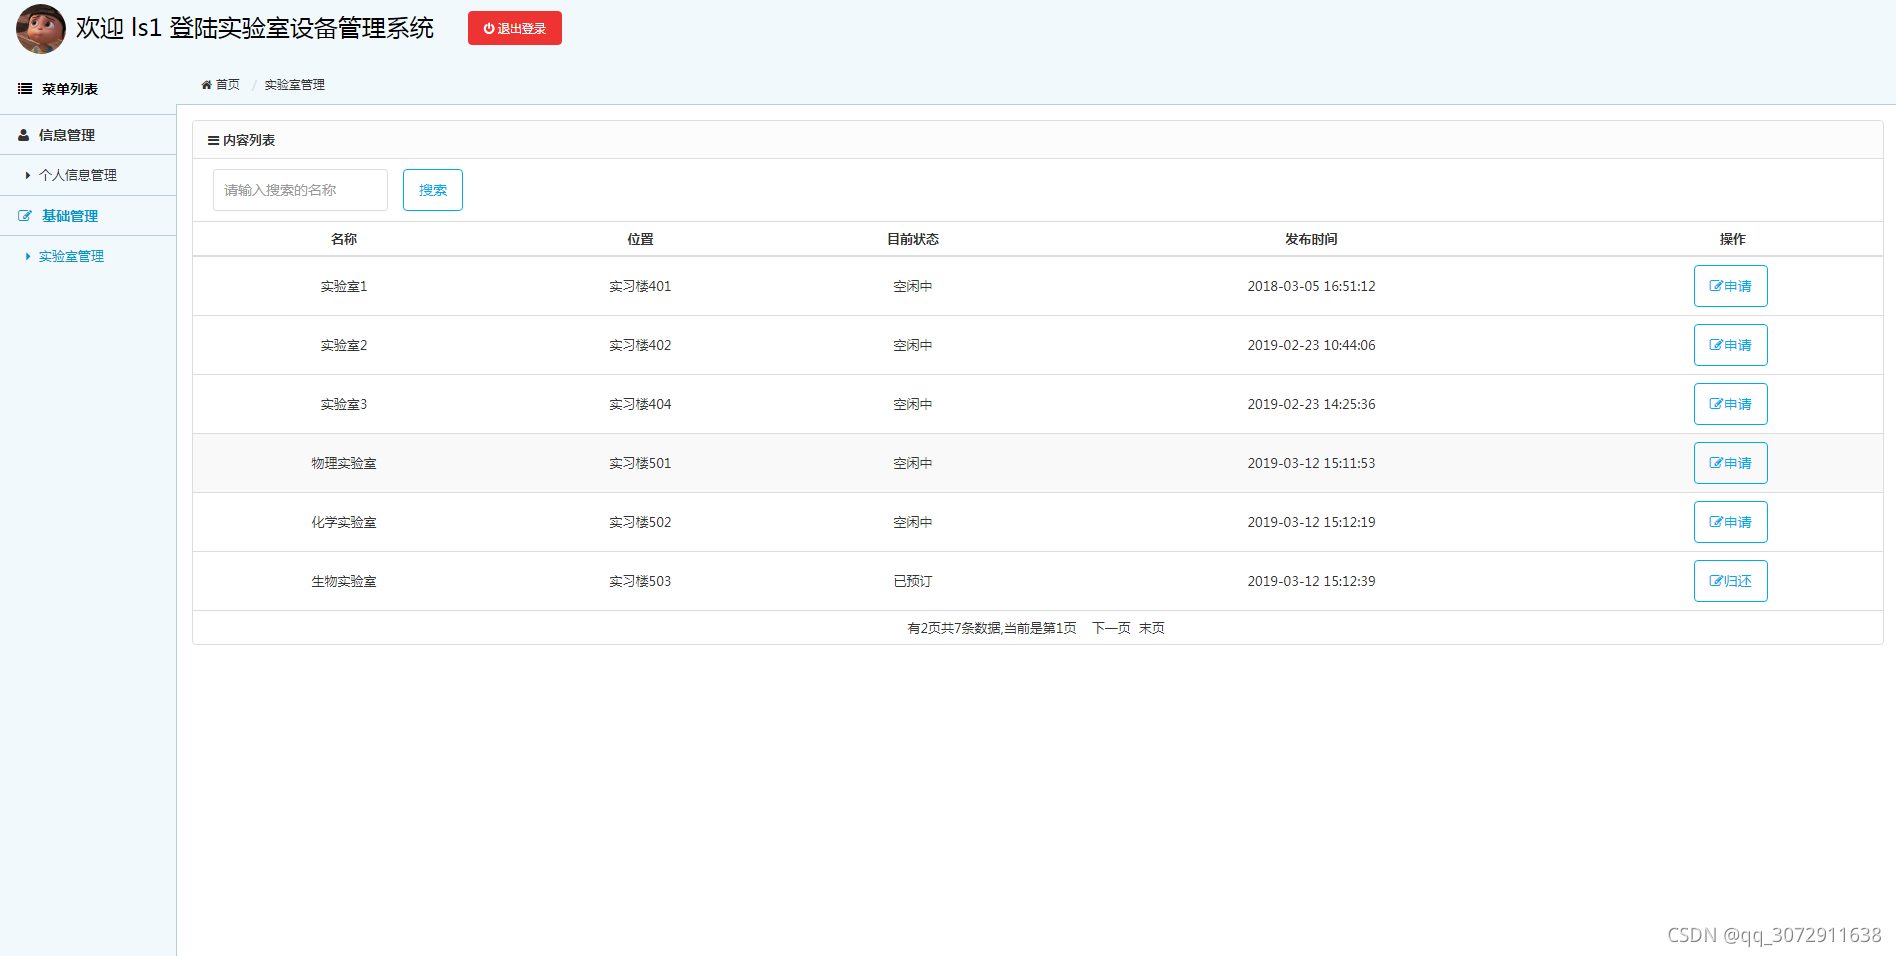1896x956 pixels.
Task: Go to next page via 下一页
Action: tap(1111, 628)
